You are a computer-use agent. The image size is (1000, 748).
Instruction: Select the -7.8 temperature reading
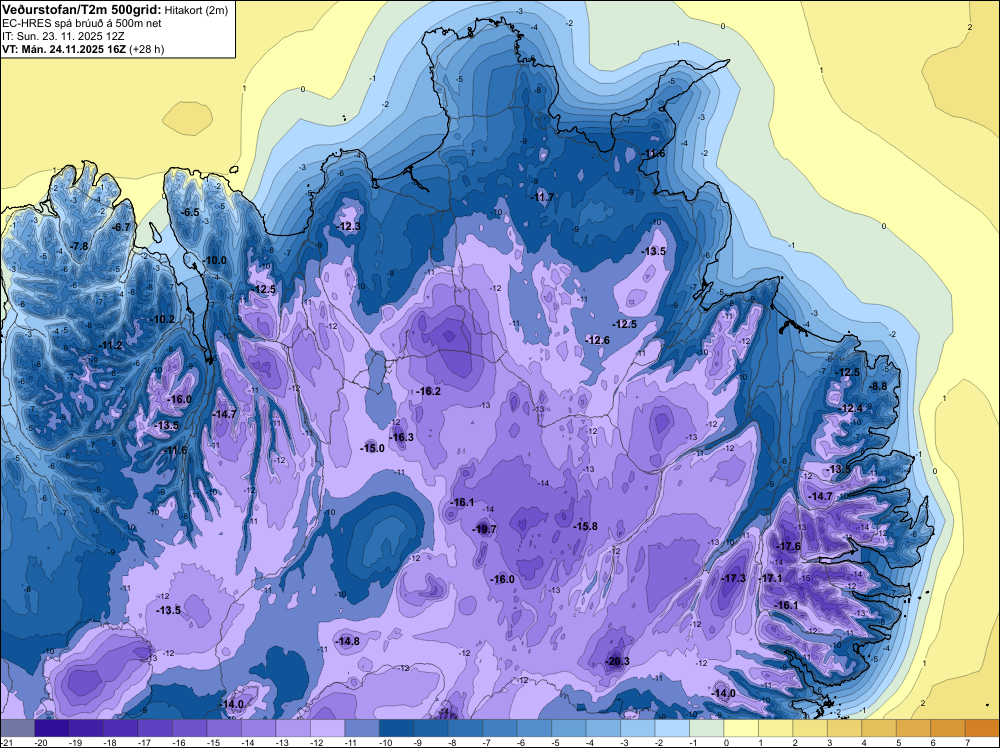coord(80,246)
